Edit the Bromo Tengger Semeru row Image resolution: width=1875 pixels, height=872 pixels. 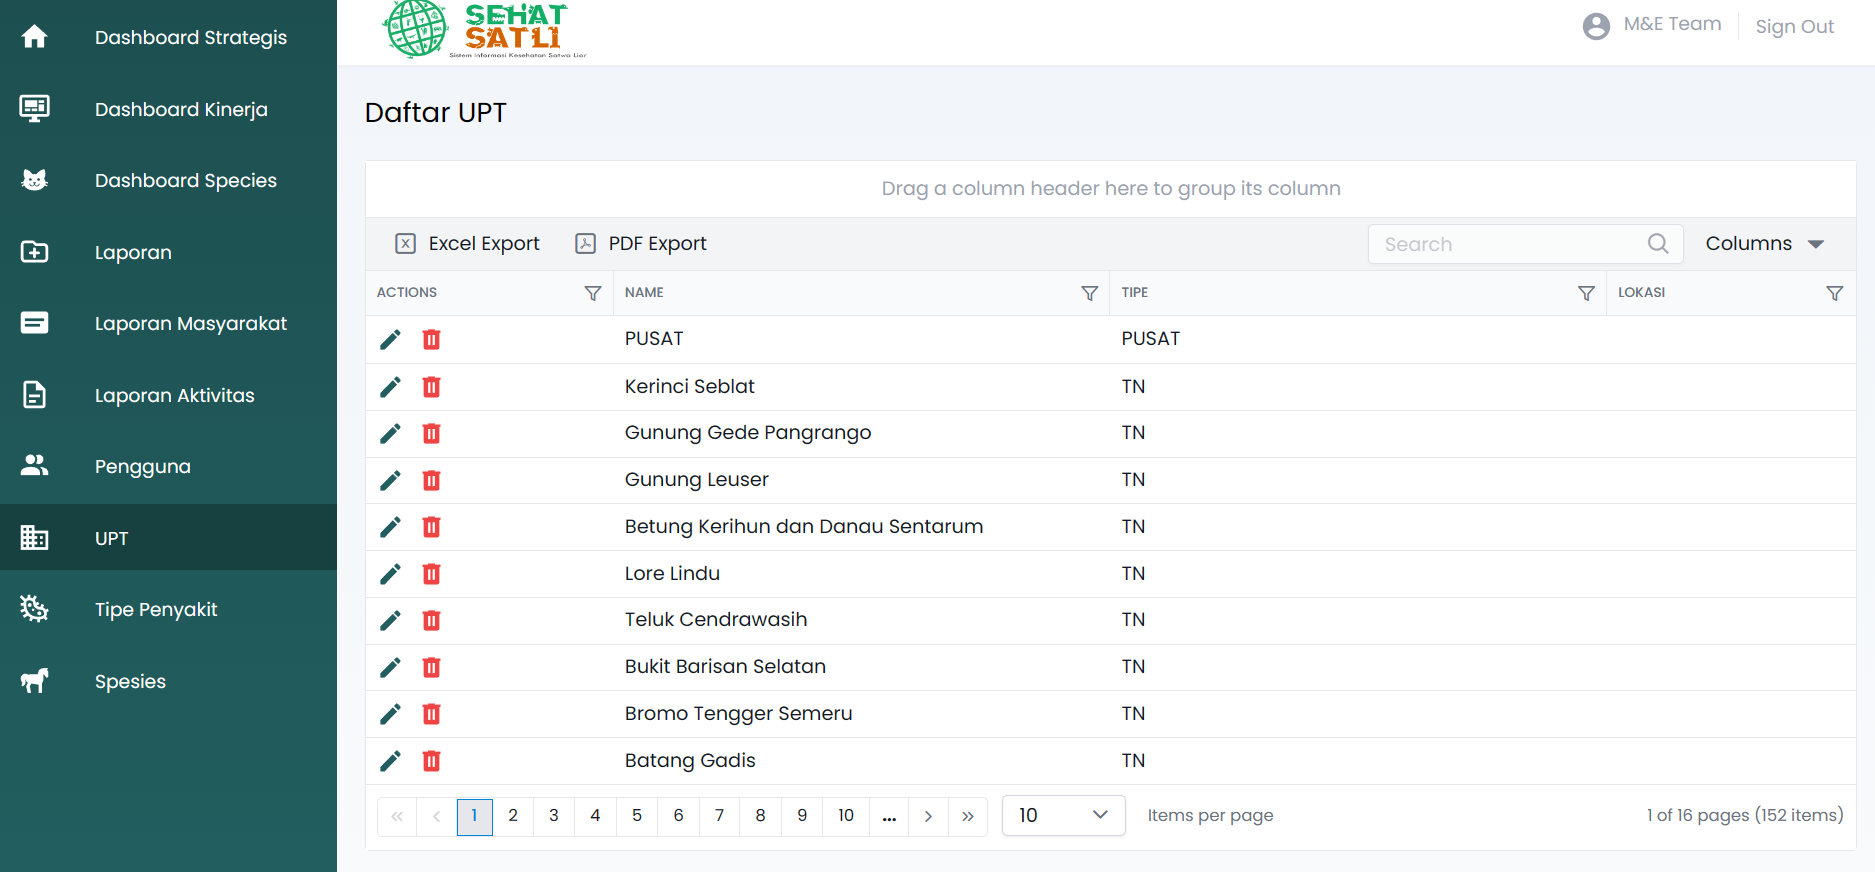390,713
